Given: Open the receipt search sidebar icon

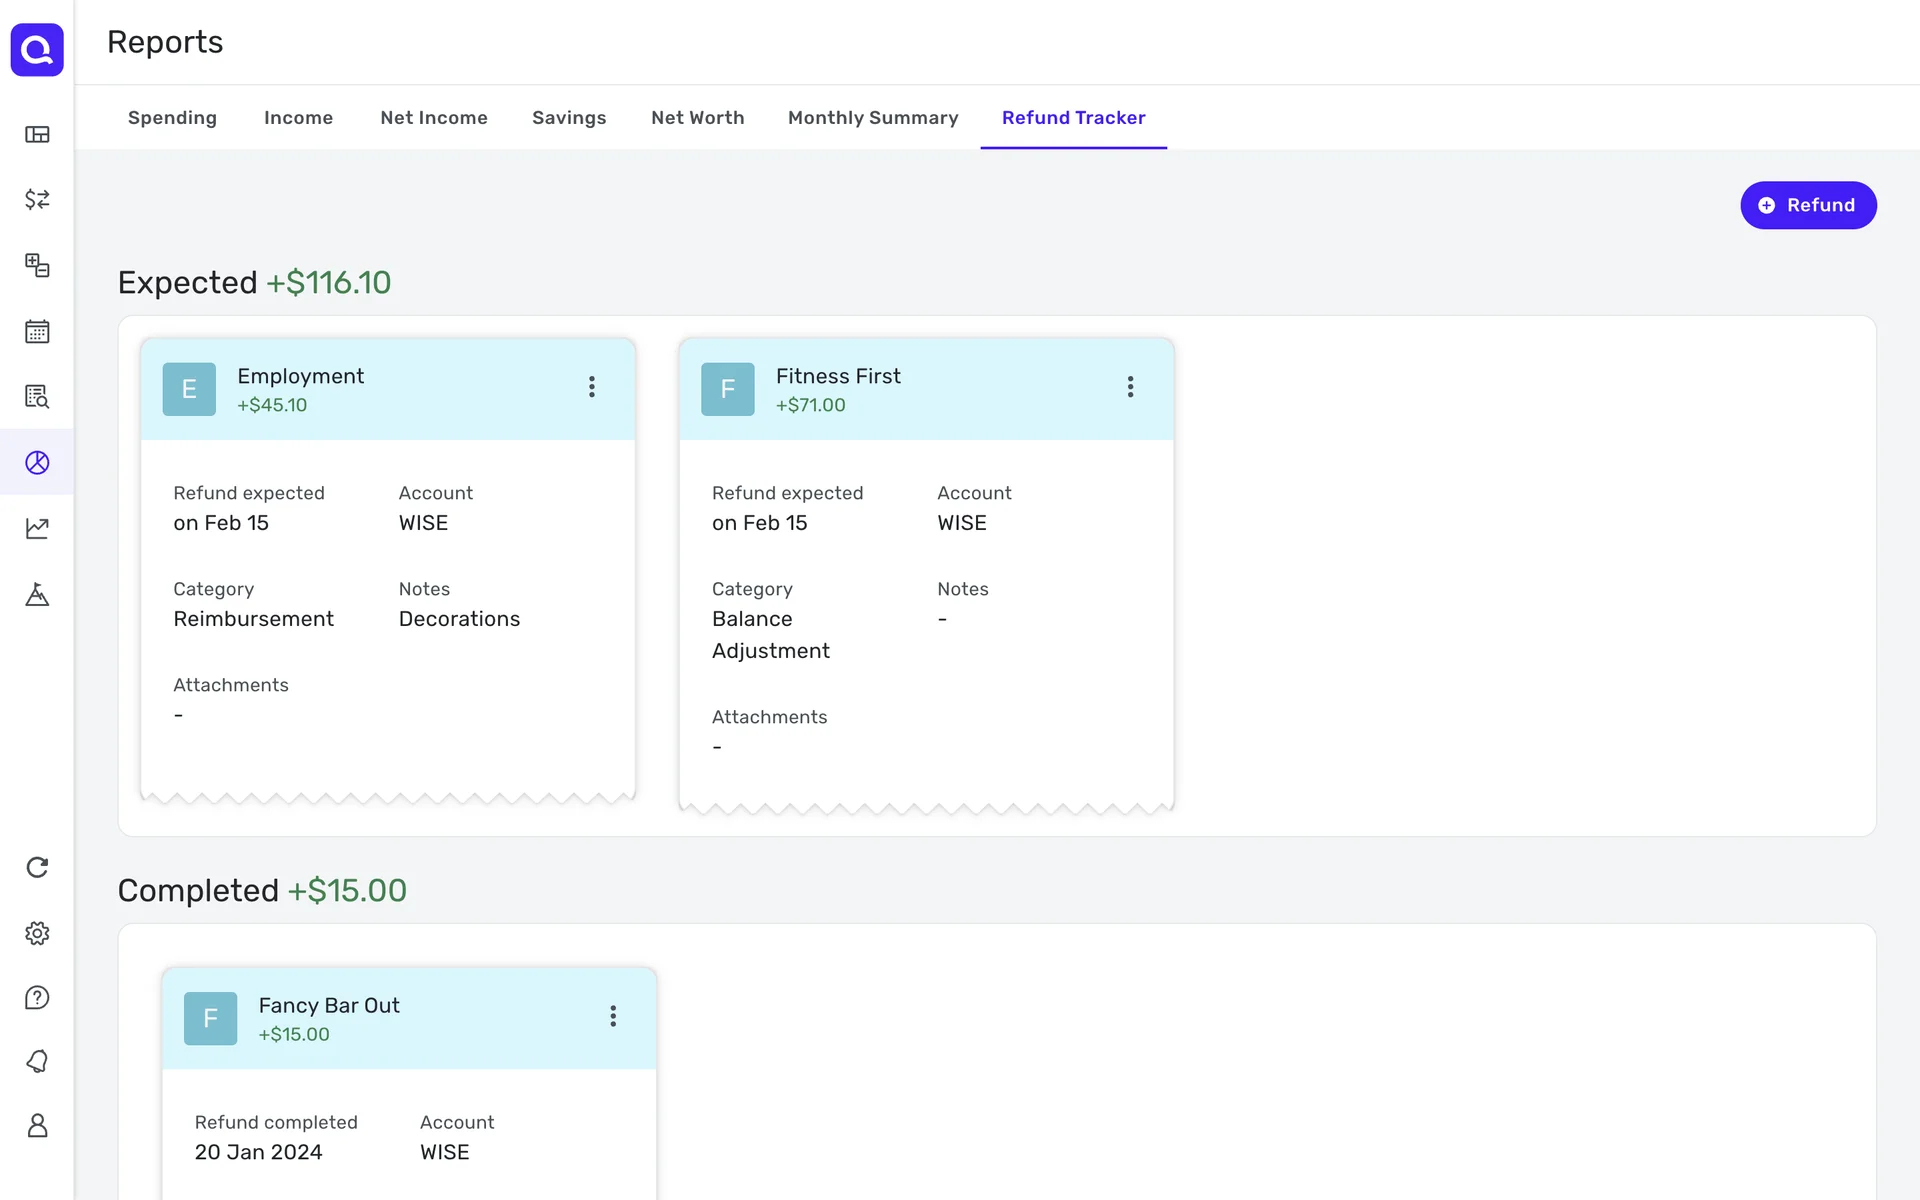Looking at the screenshot, I should pyautogui.click(x=37, y=397).
